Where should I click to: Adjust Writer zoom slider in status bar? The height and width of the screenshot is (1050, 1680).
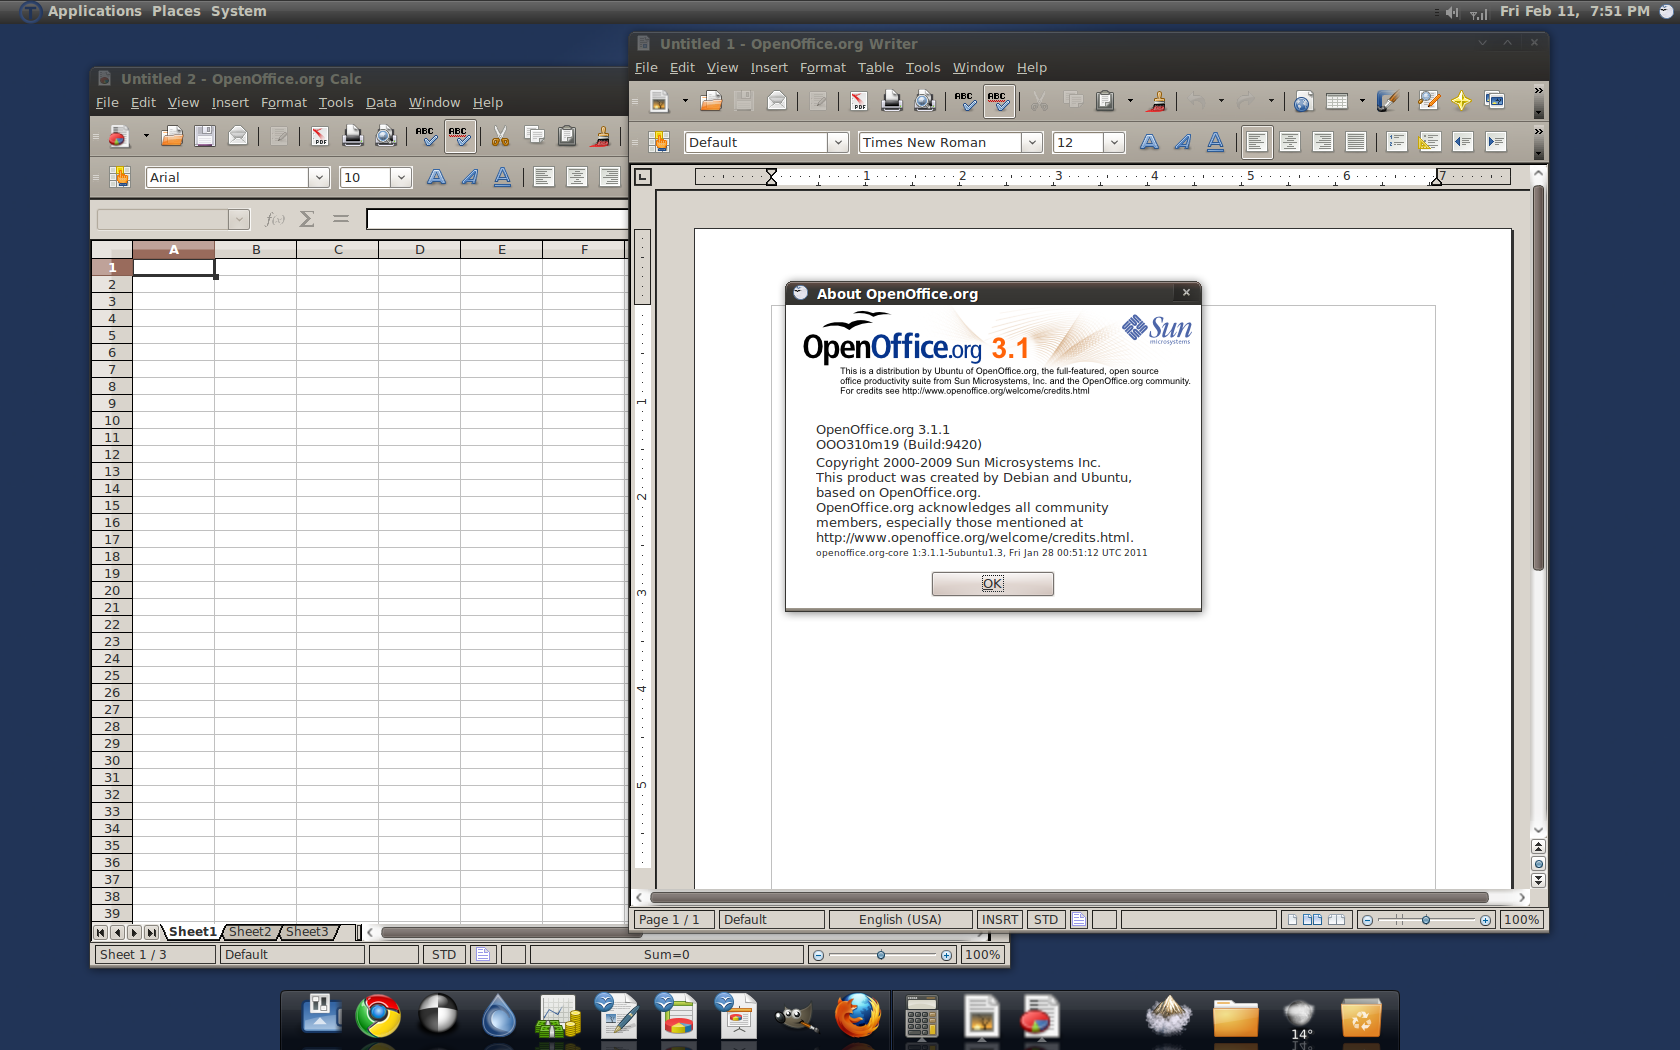[x=1426, y=920]
